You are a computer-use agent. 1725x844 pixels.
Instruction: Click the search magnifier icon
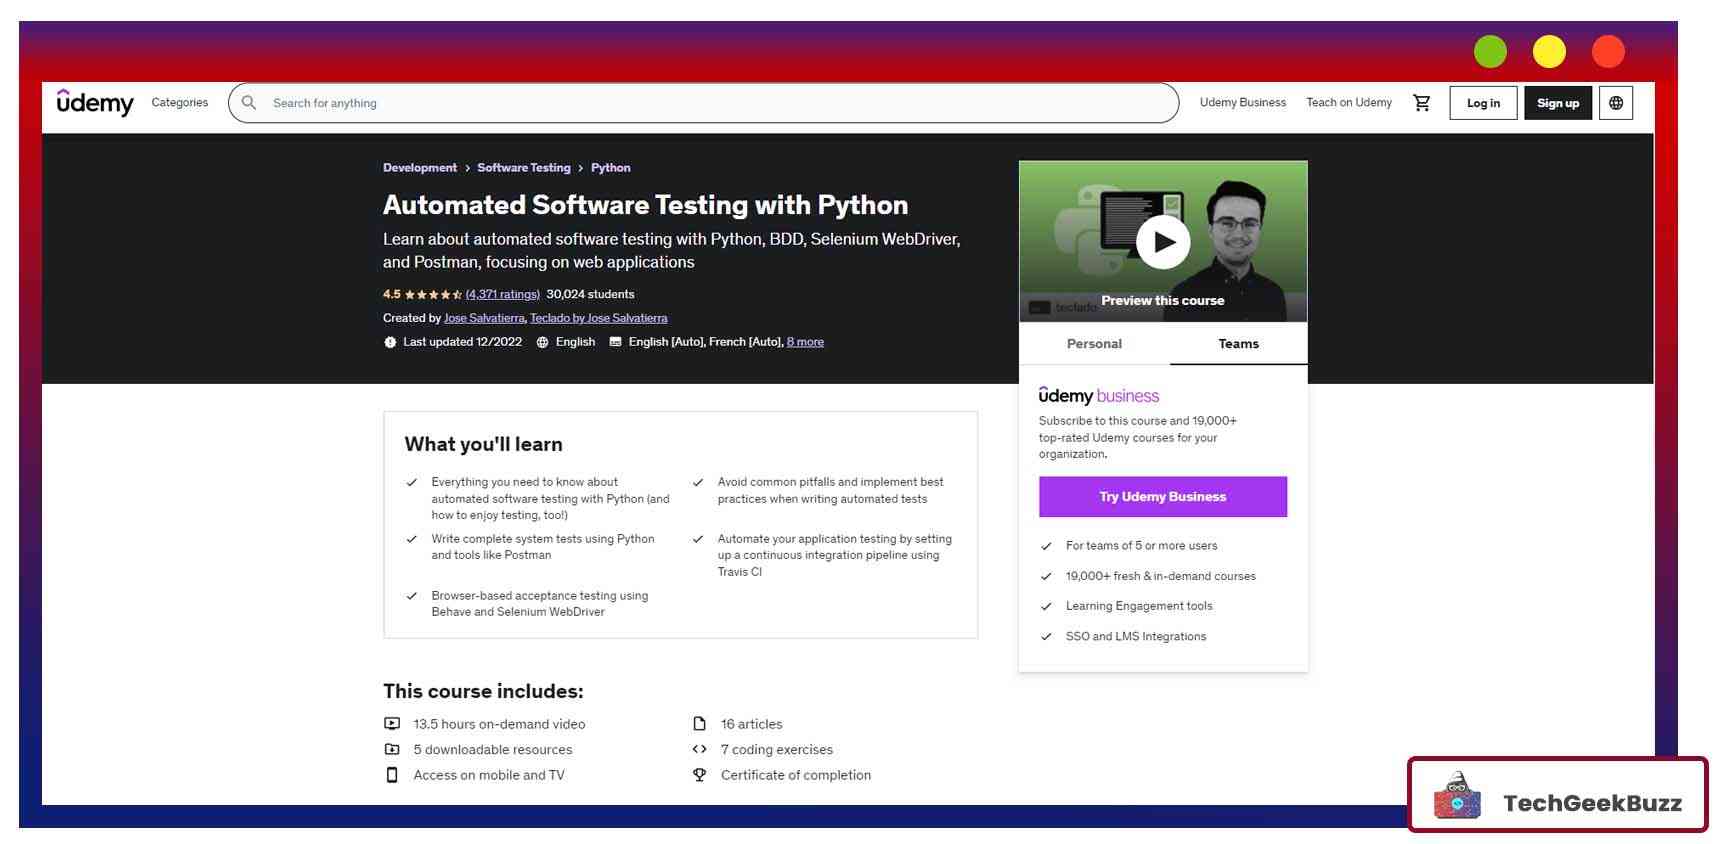point(249,103)
